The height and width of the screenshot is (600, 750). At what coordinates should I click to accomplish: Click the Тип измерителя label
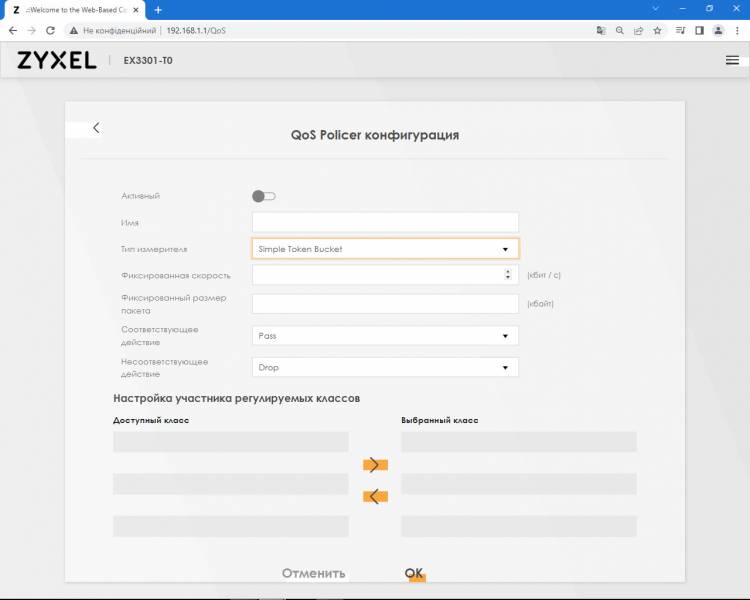(x=154, y=249)
